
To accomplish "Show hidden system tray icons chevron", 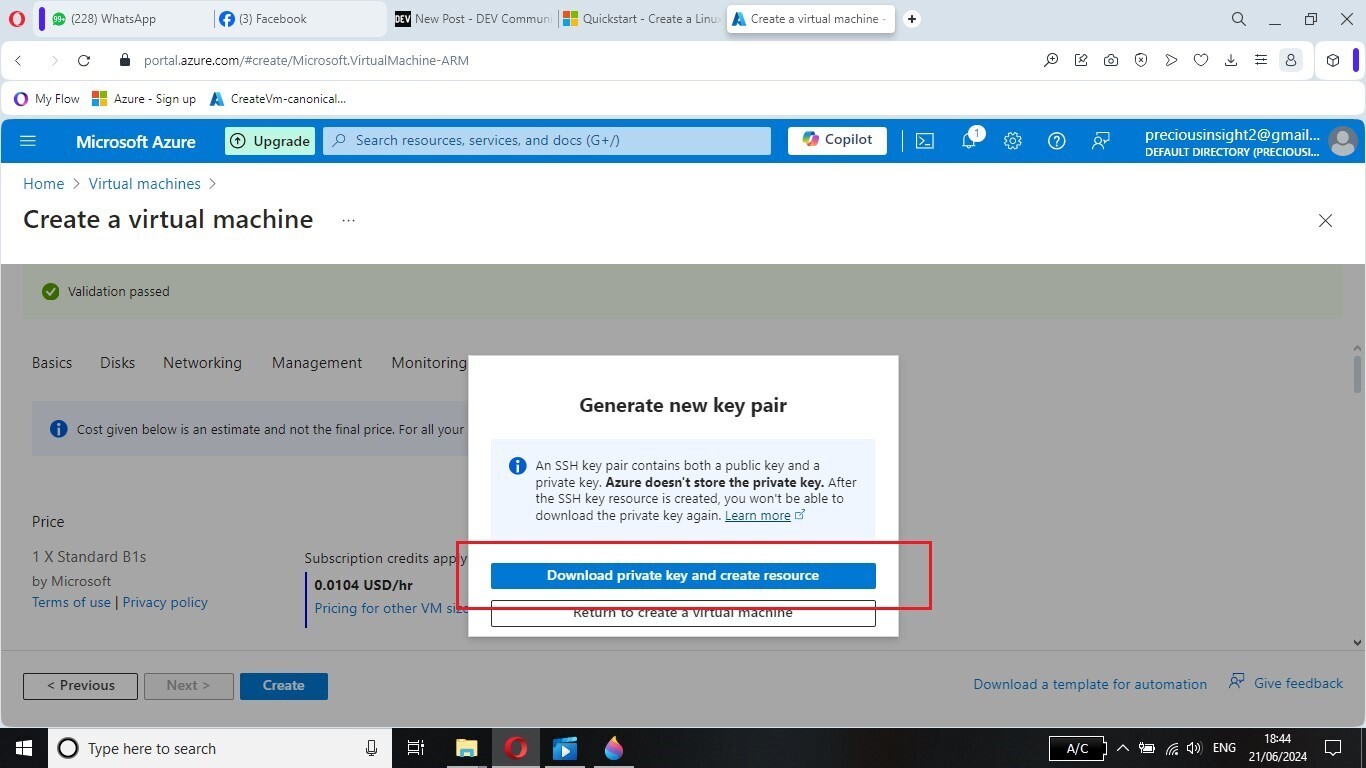I will point(1122,748).
